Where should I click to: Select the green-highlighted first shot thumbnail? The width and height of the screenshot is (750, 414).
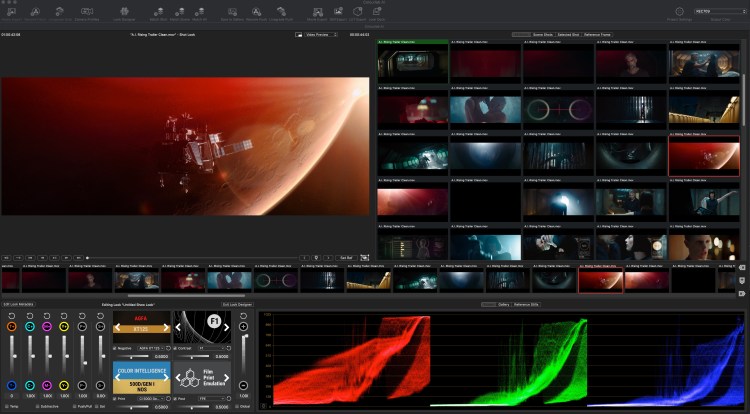pyautogui.click(x=413, y=62)
